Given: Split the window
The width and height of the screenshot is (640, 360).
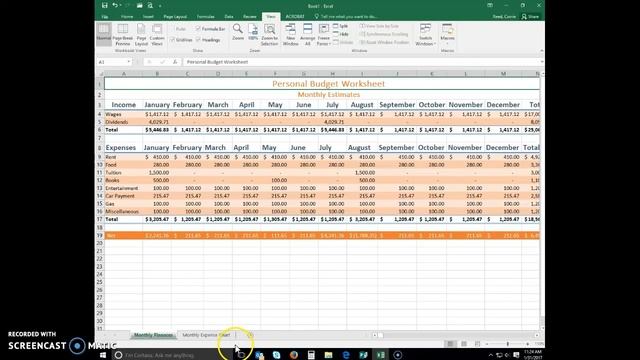Looking at the screenshot, I should [x=341, y=26].
